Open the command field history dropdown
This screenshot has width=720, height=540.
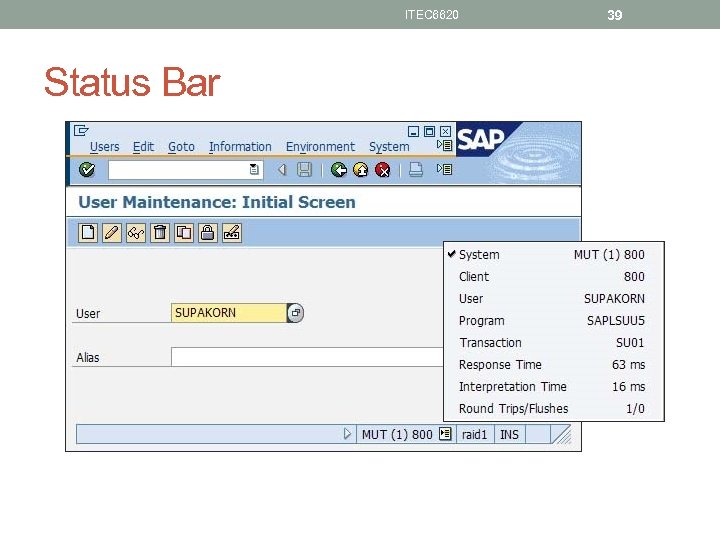254,169
